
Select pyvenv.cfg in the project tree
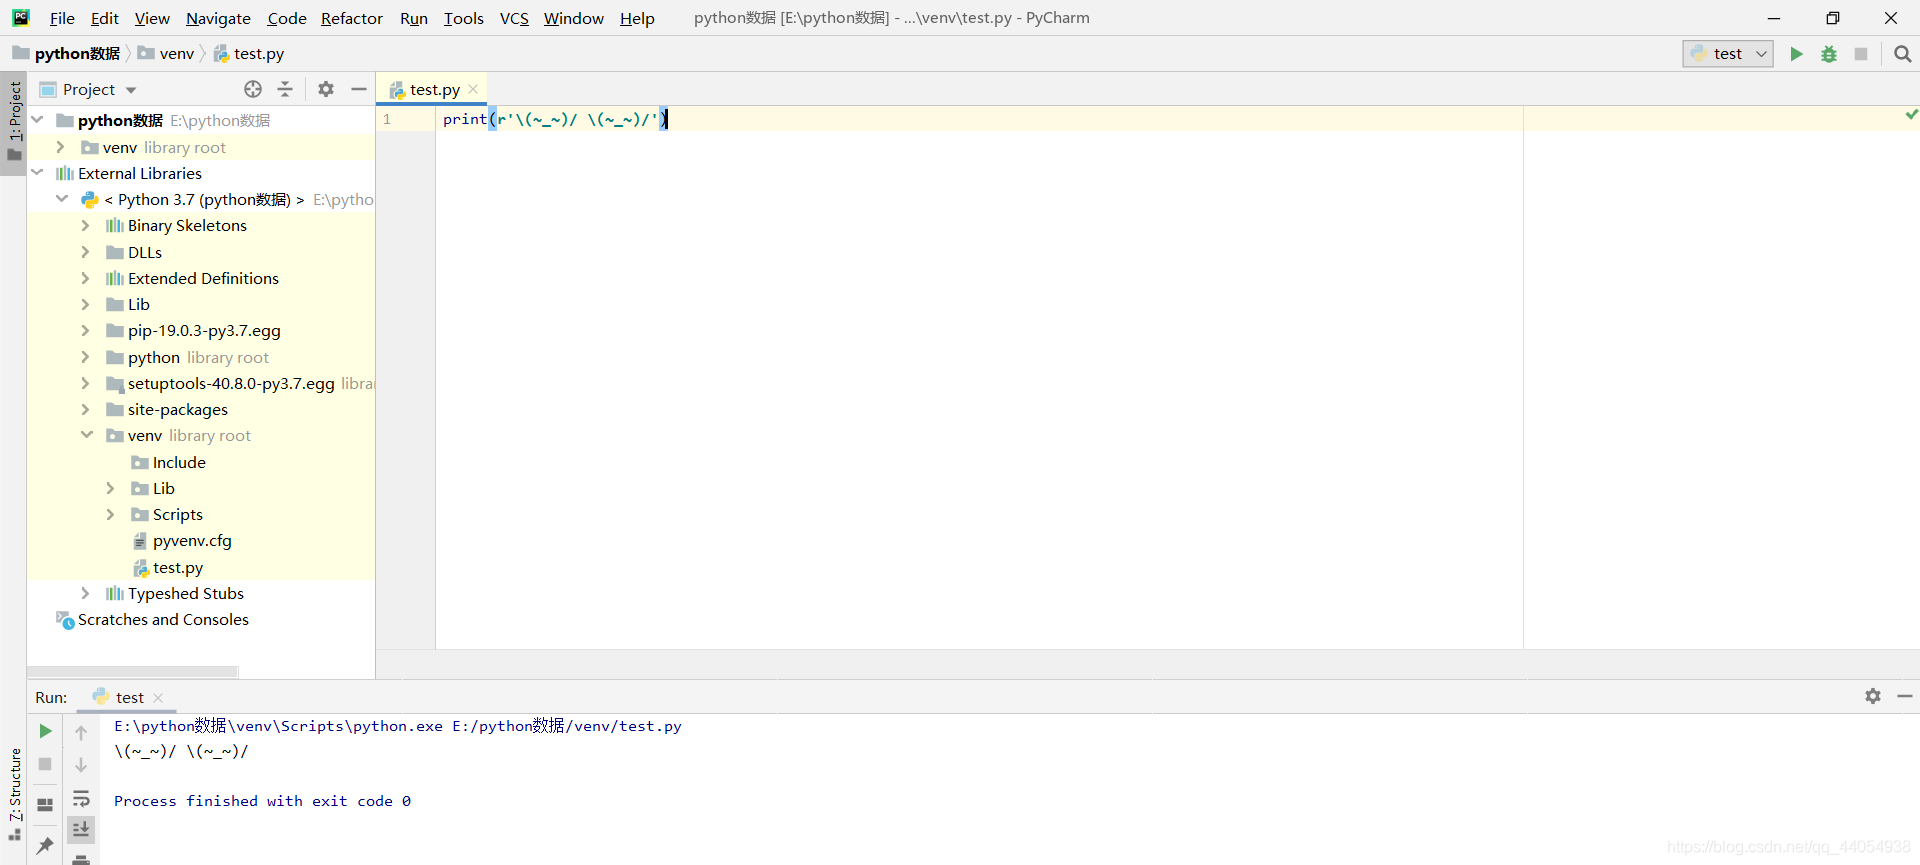(191, 540)
